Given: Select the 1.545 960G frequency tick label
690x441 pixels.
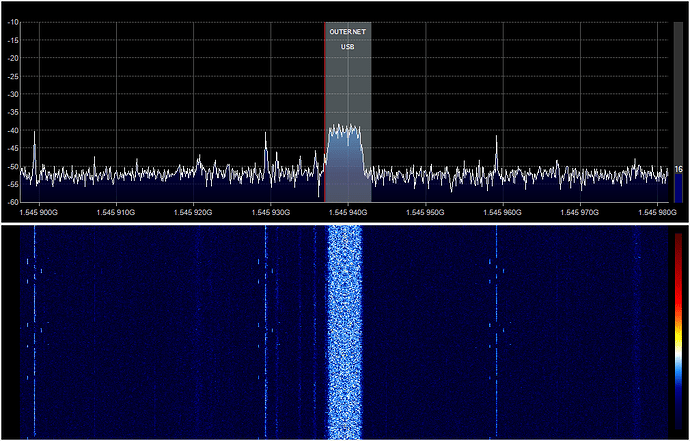Looking at the screenshot, I should [x=503, y=212].
